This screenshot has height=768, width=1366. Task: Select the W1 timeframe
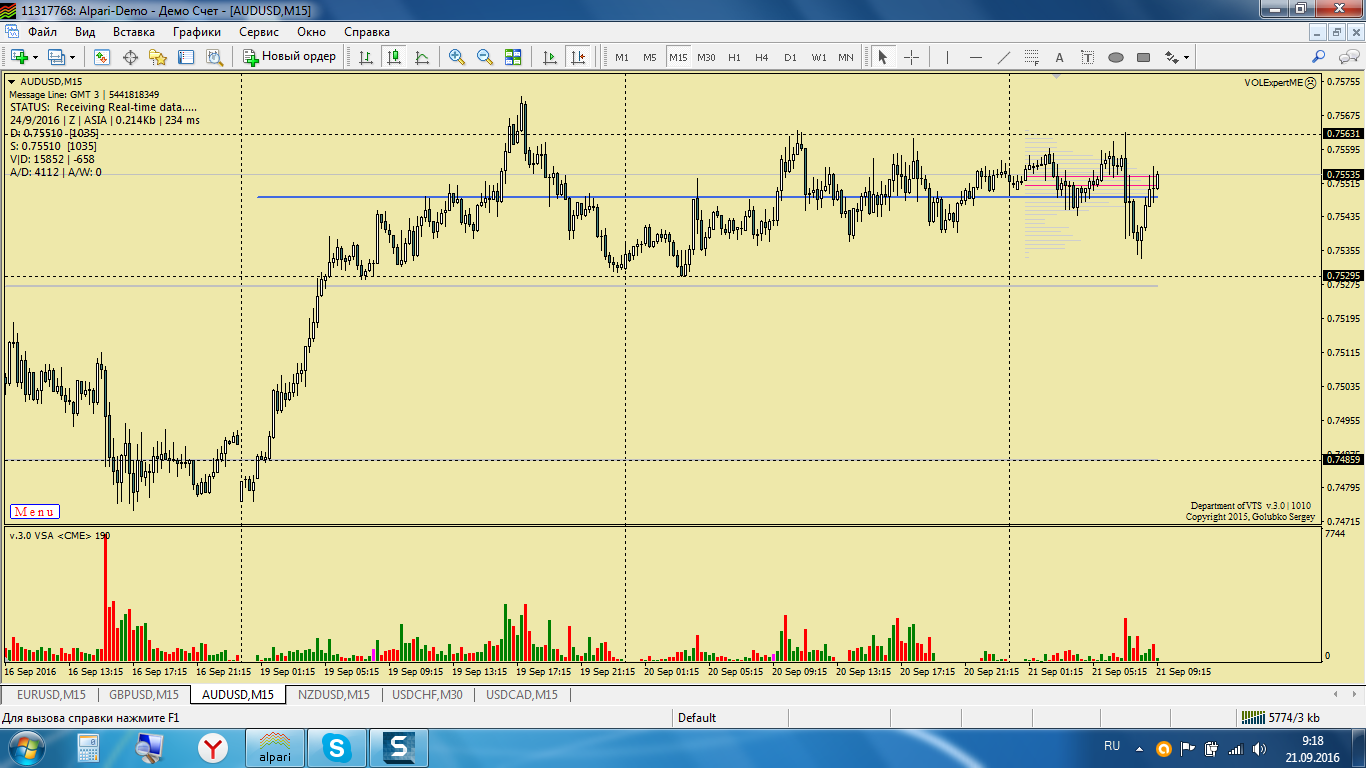[819, 57]
